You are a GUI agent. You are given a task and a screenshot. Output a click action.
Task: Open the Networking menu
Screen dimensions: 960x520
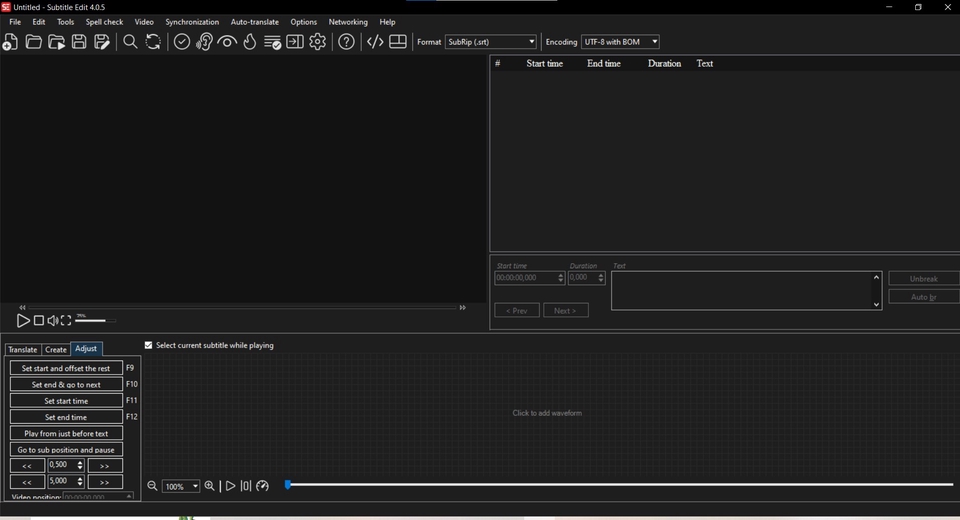[x=348, y=21]
